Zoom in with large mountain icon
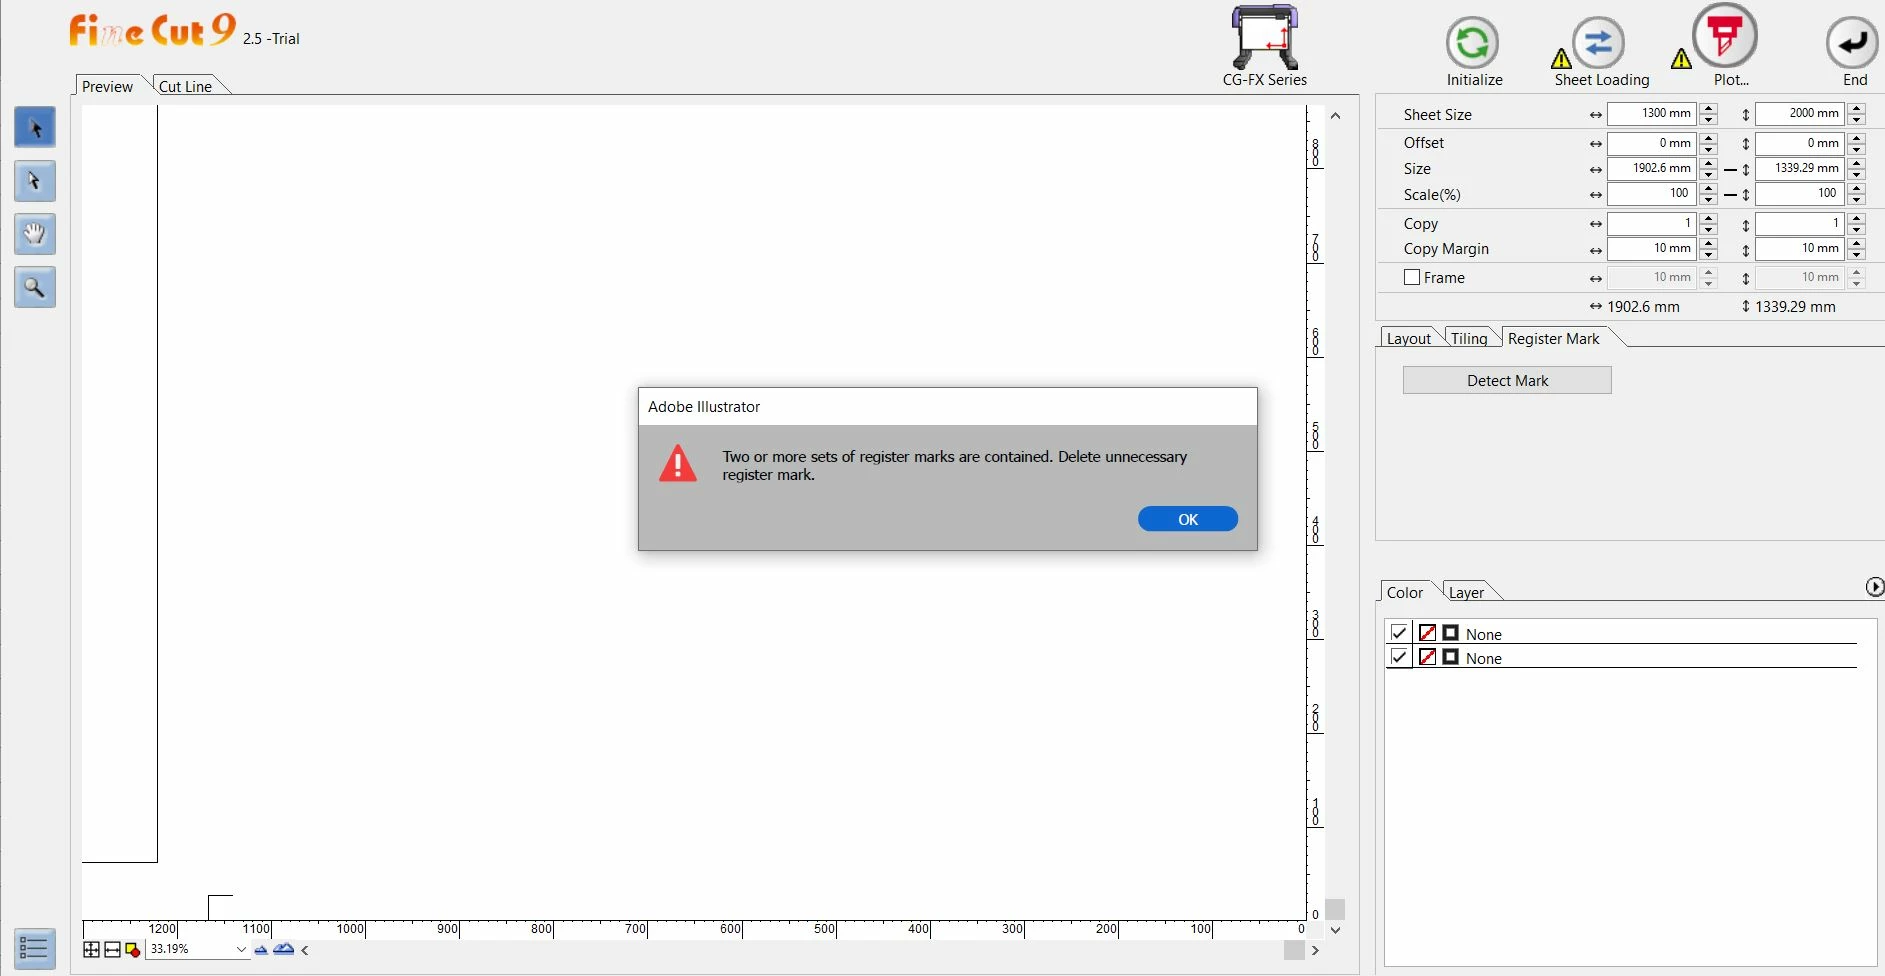Screen dimensions: 1885x976 pyautogui.click(x=284, y=949)
